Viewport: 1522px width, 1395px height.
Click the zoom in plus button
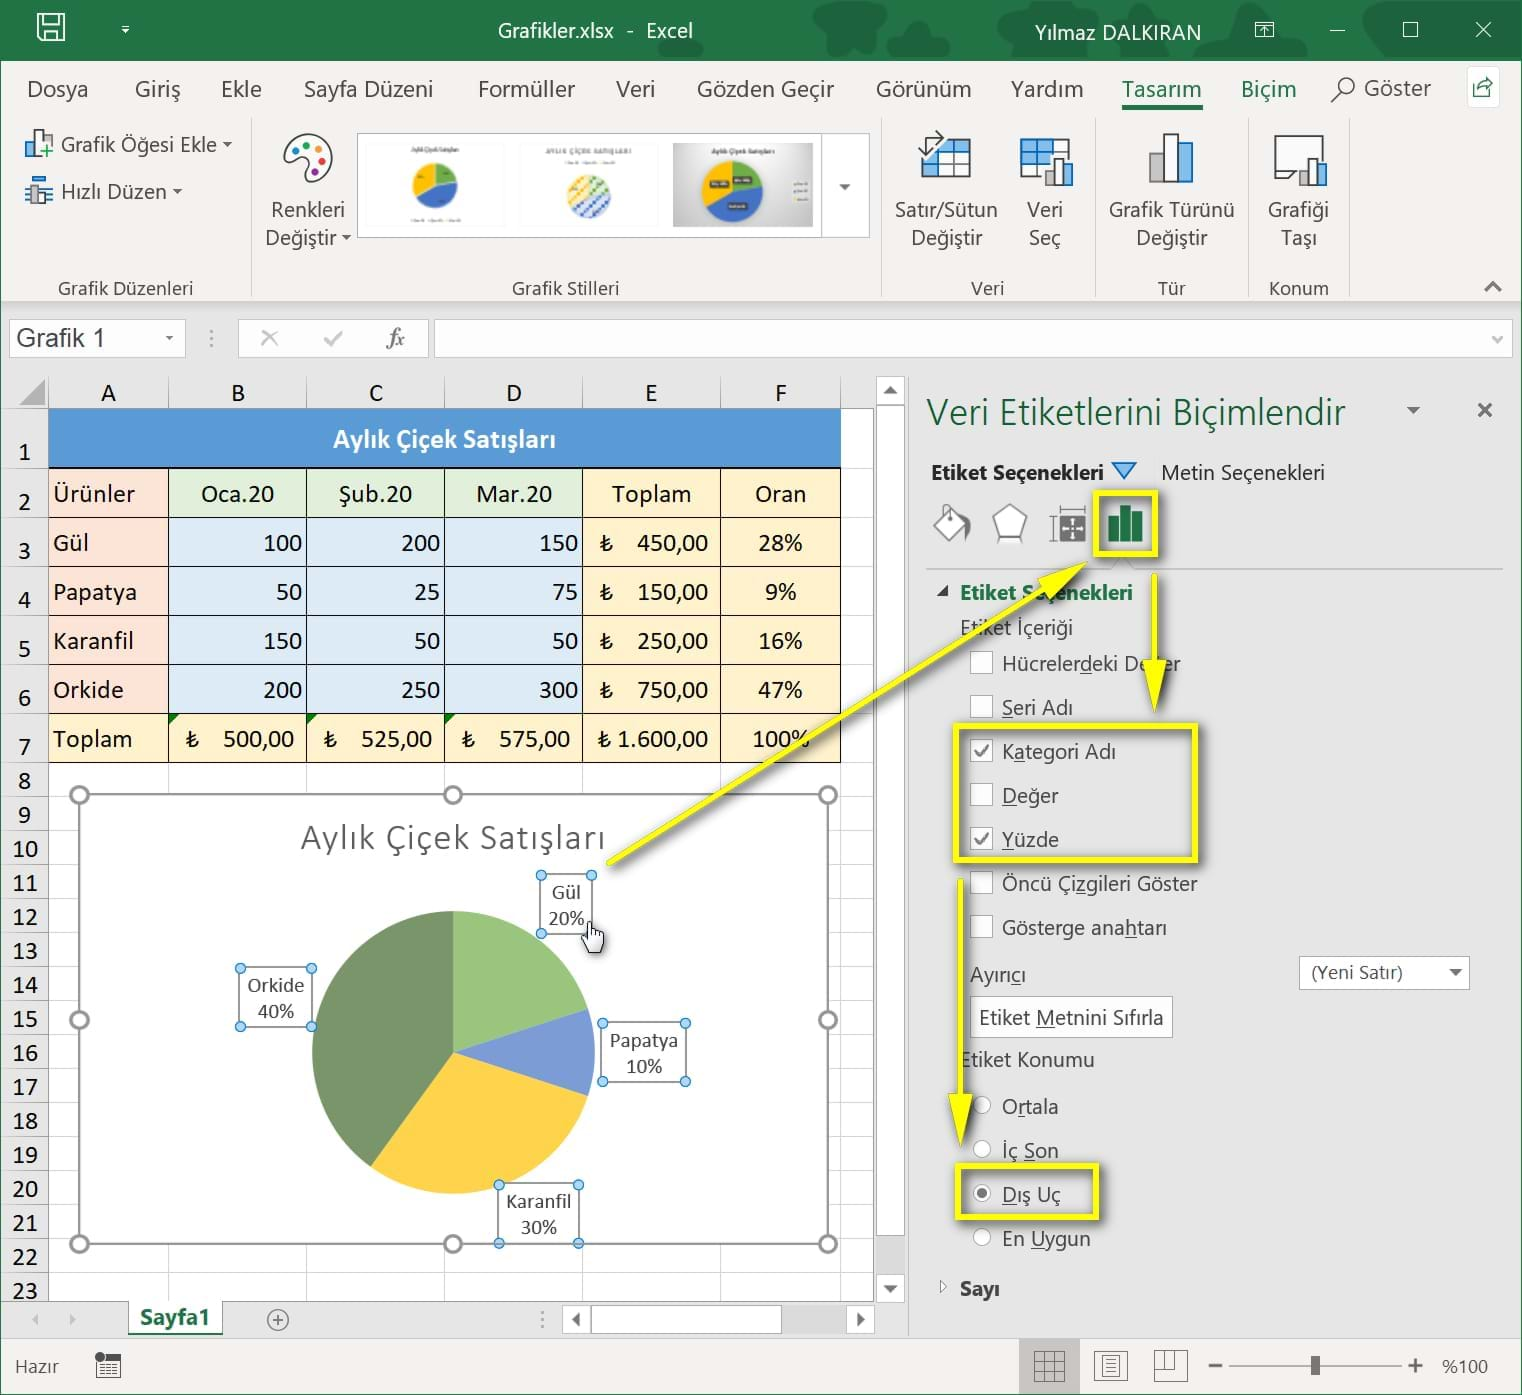click(x=1415, y=1365)
